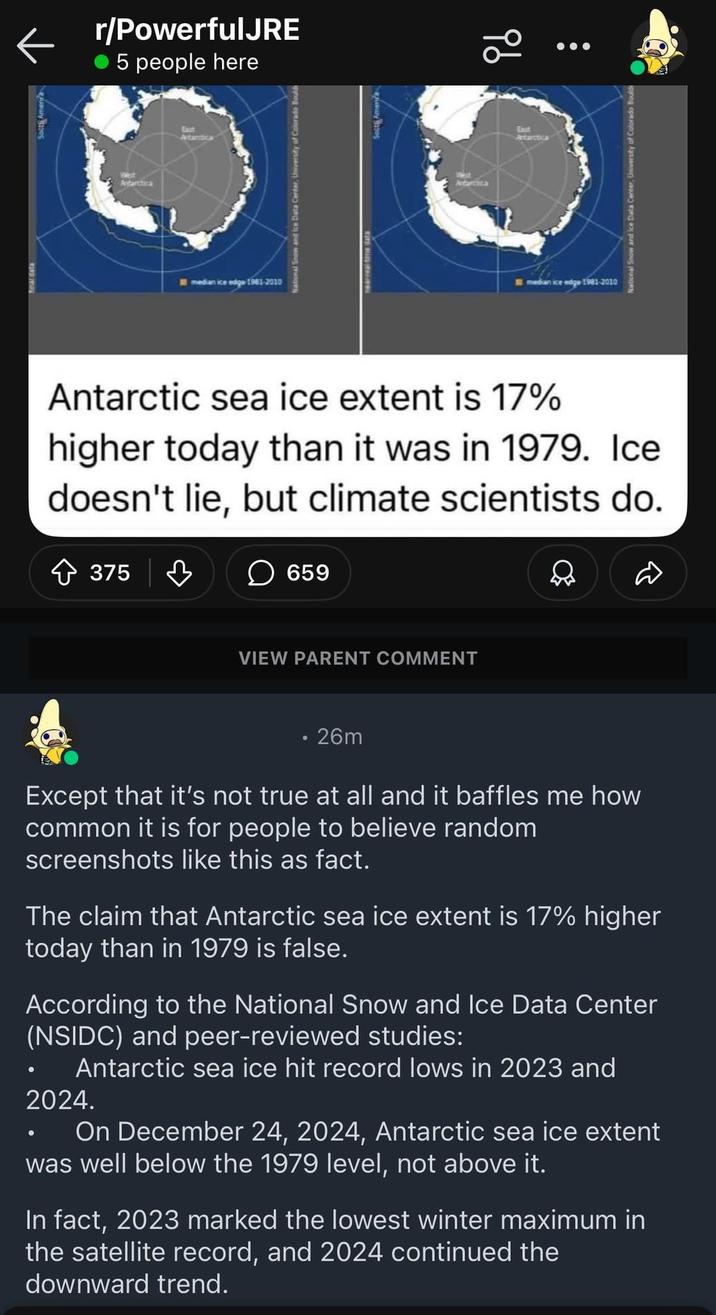716x1315 pixels.
Task: Open the award ribbon icon
Action: pyautogui.click(x=563, y=572)
